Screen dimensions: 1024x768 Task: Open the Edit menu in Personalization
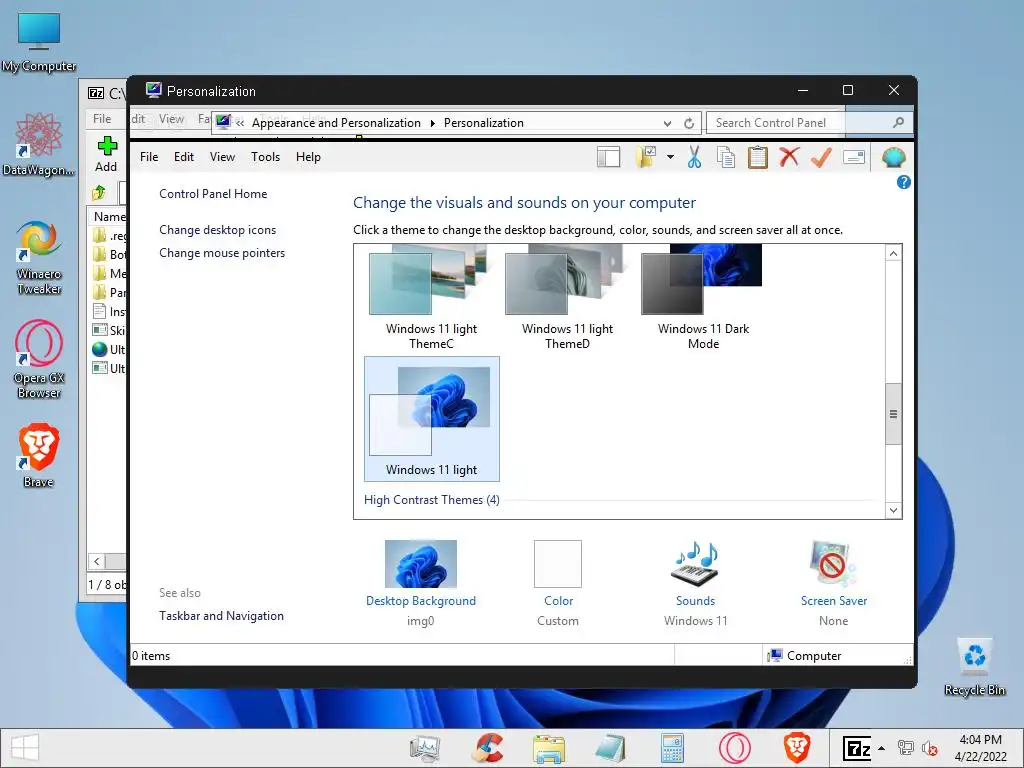click(x=184, y=157)
